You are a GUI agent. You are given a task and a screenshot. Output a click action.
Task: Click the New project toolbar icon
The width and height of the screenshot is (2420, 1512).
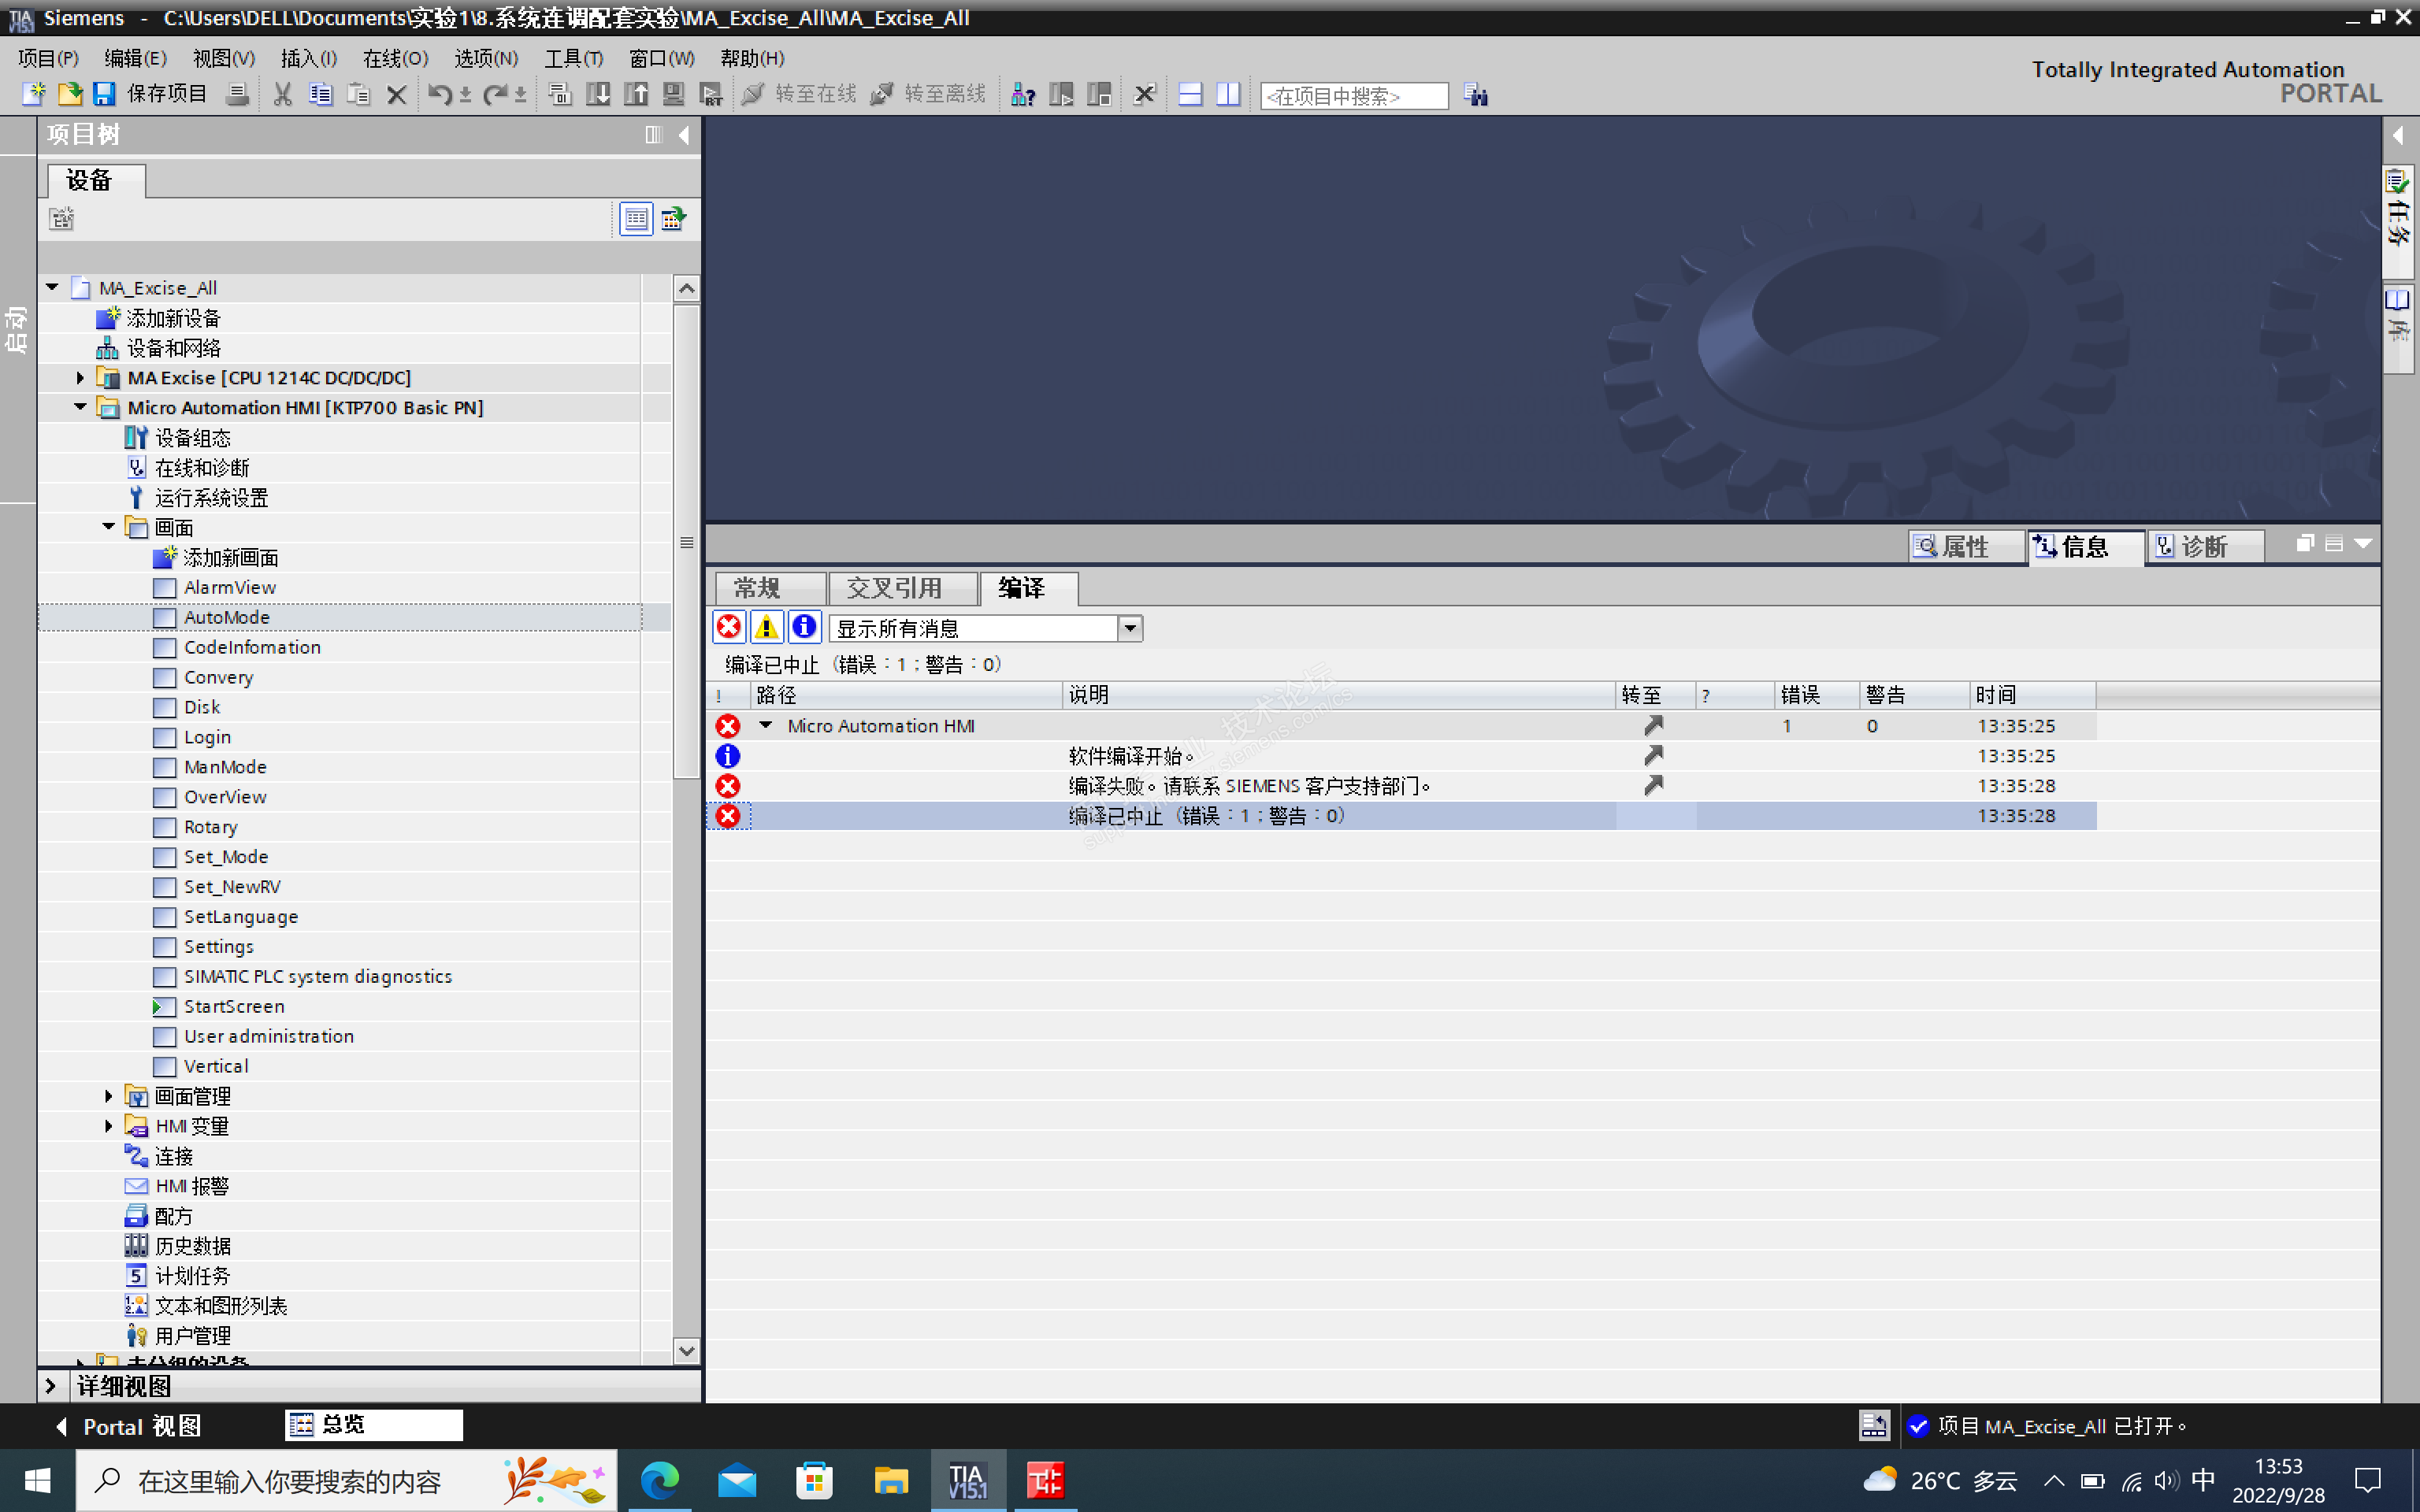(33, 94)
